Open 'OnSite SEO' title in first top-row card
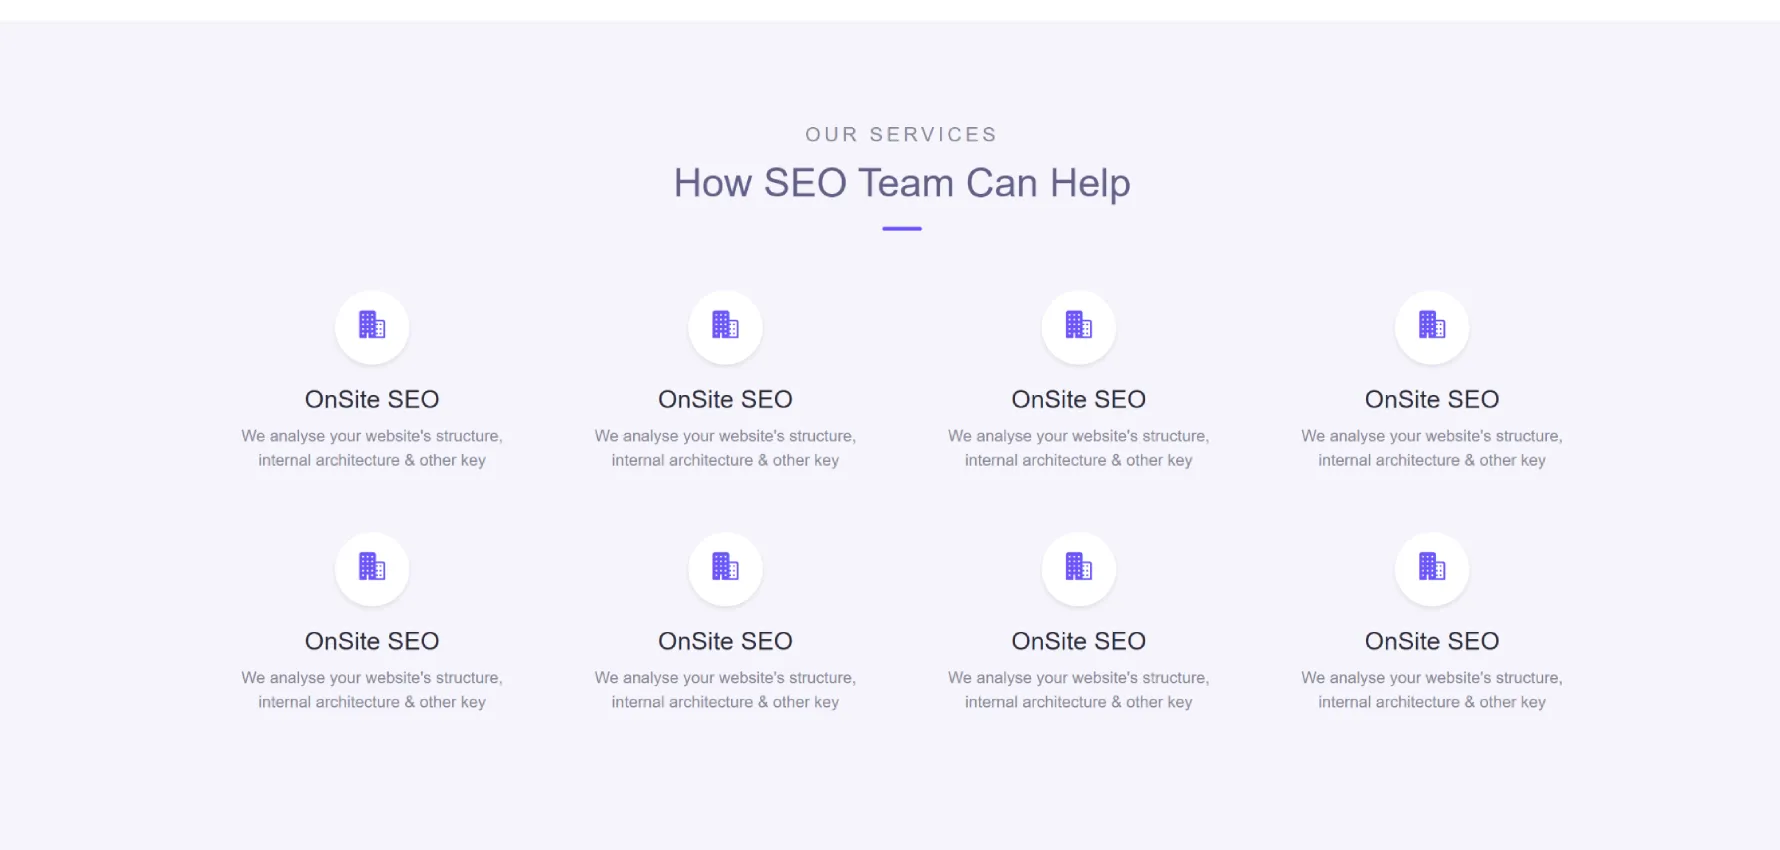This screenshot has width=1780, height=850. pyautogui.click(x=372, y=399)
